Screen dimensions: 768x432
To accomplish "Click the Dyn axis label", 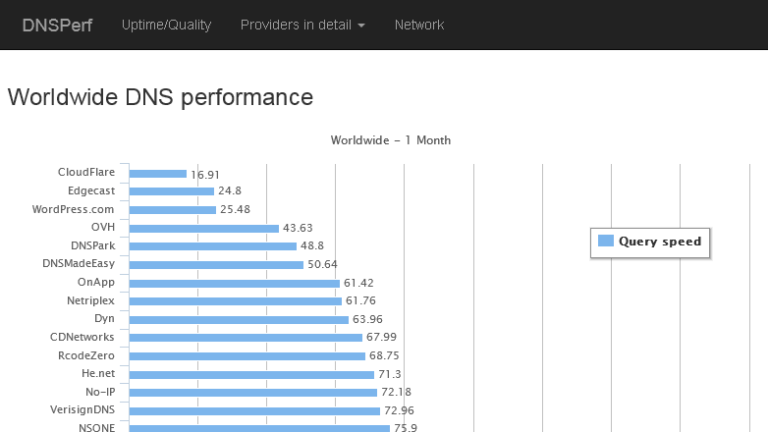I will pyautogui.click(x=104, y=318).
